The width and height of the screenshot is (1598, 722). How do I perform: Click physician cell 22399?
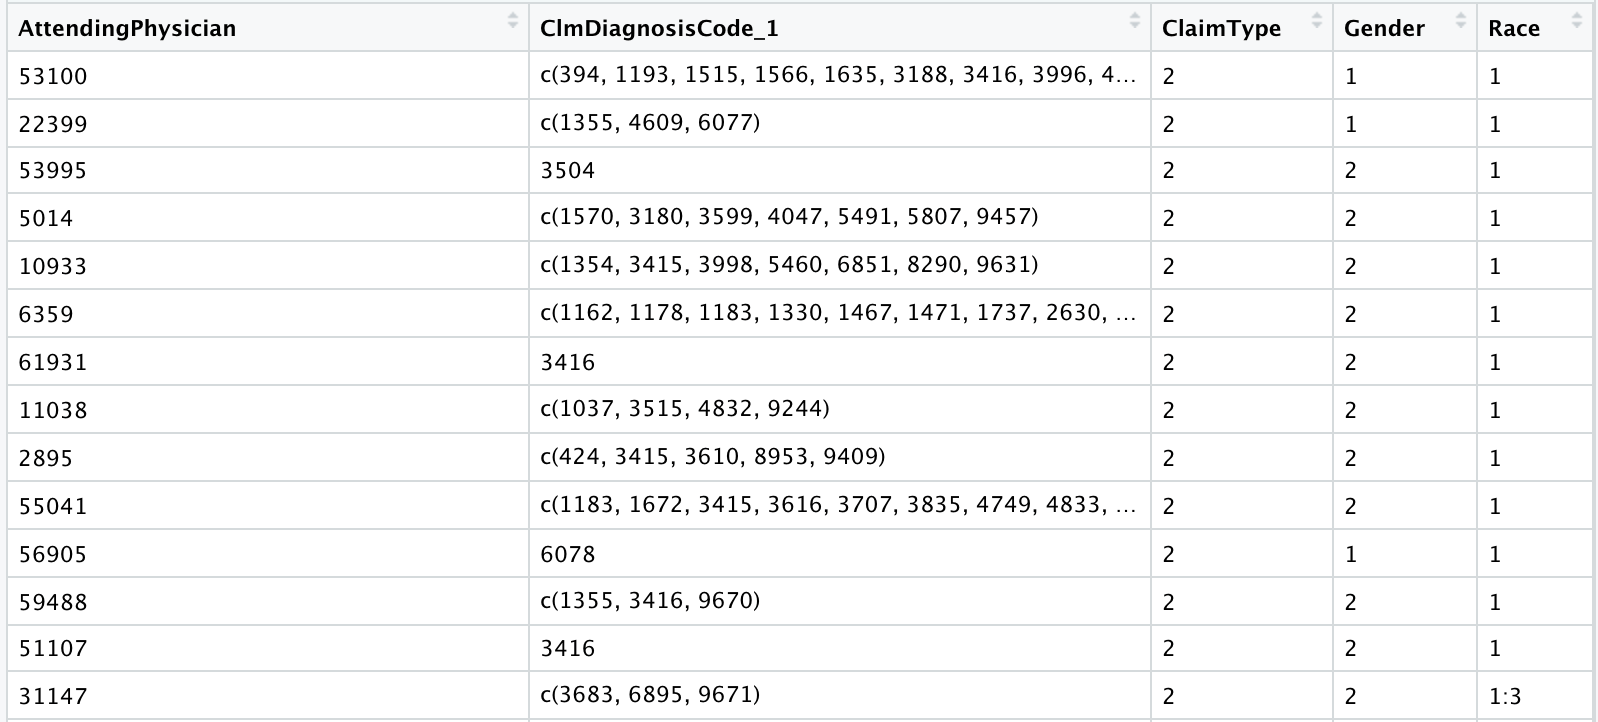268,124
